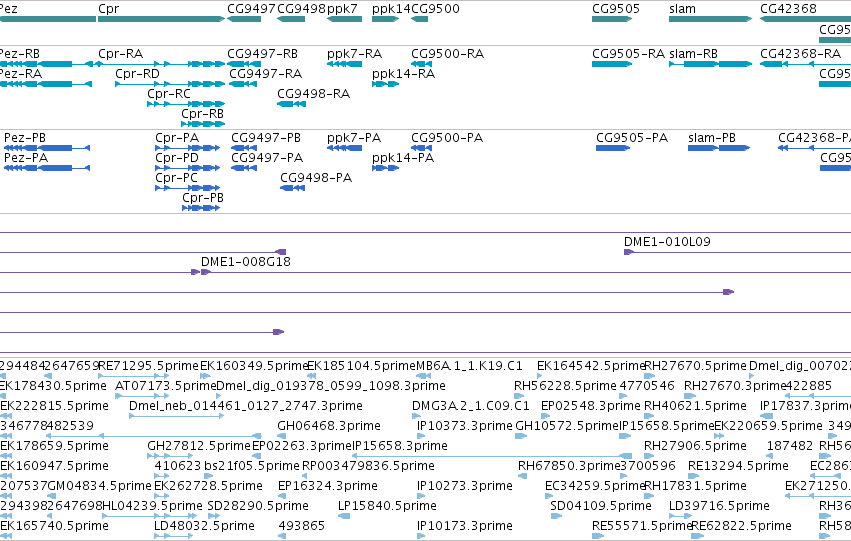Select the EK160349.5prime EST
This screenshot has height=541, width=851.
tap(206, 376)
